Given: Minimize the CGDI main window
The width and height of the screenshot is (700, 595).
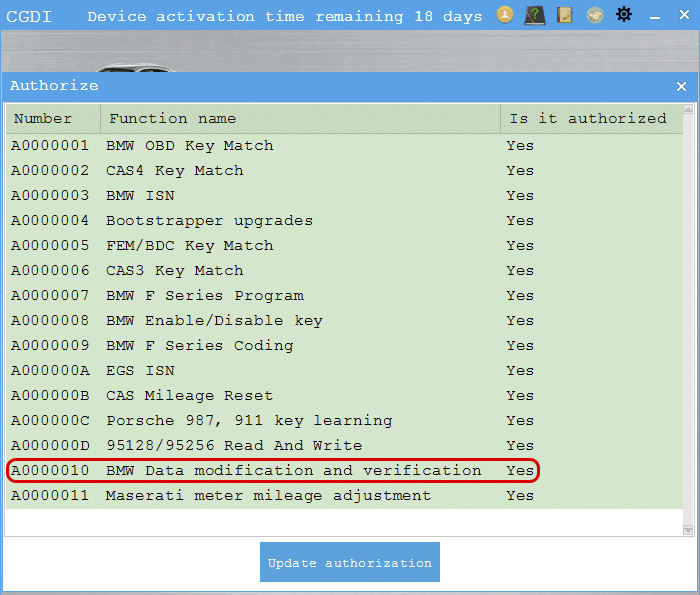Looking at the screenshot, I should pyautogui.click(x=655, y=17).
